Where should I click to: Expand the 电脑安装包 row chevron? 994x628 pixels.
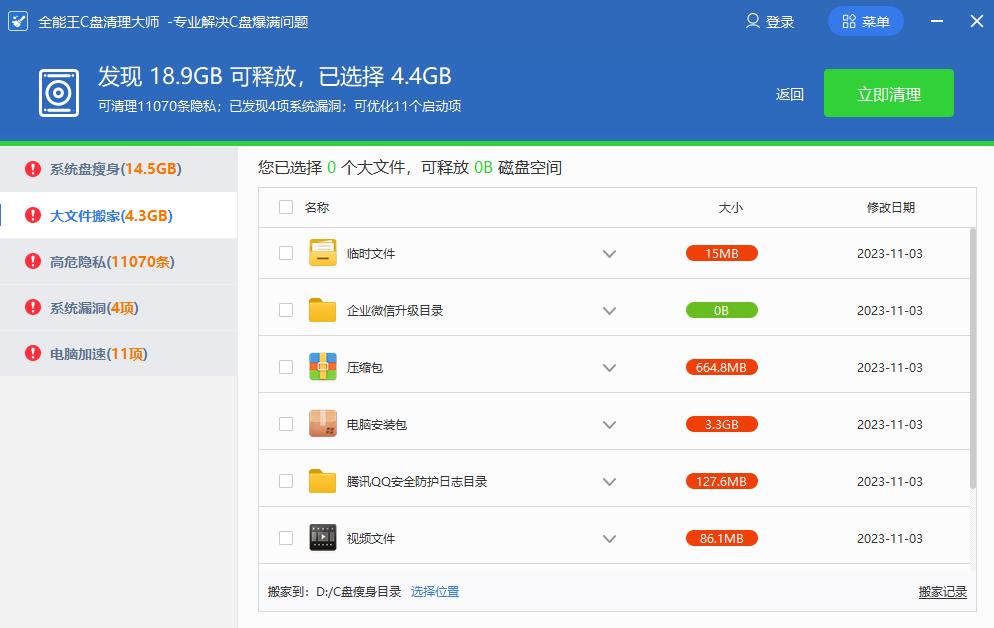point(609,425)
